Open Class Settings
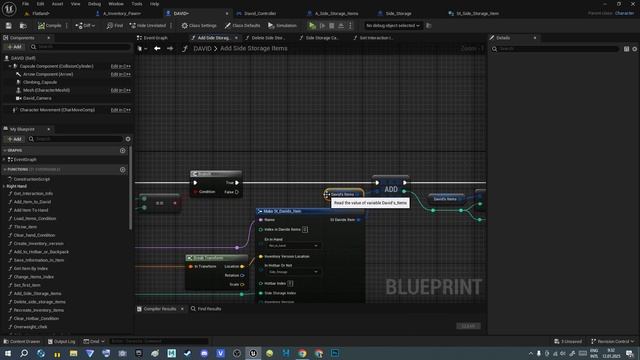The image size is (640, 360). [x=199, y=26]
